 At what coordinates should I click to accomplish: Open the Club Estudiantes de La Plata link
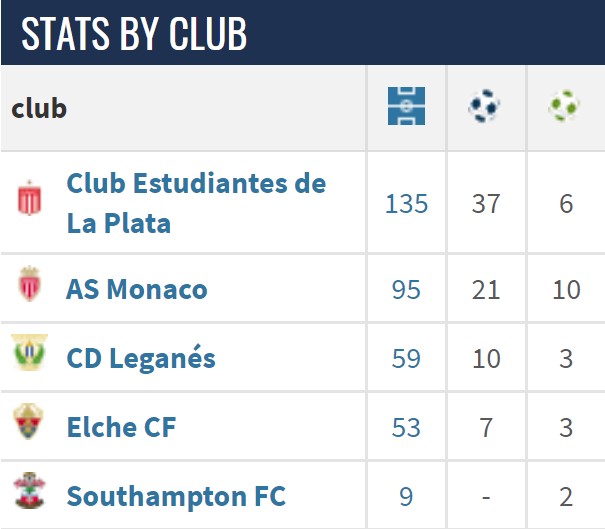[x=196, y=203]
